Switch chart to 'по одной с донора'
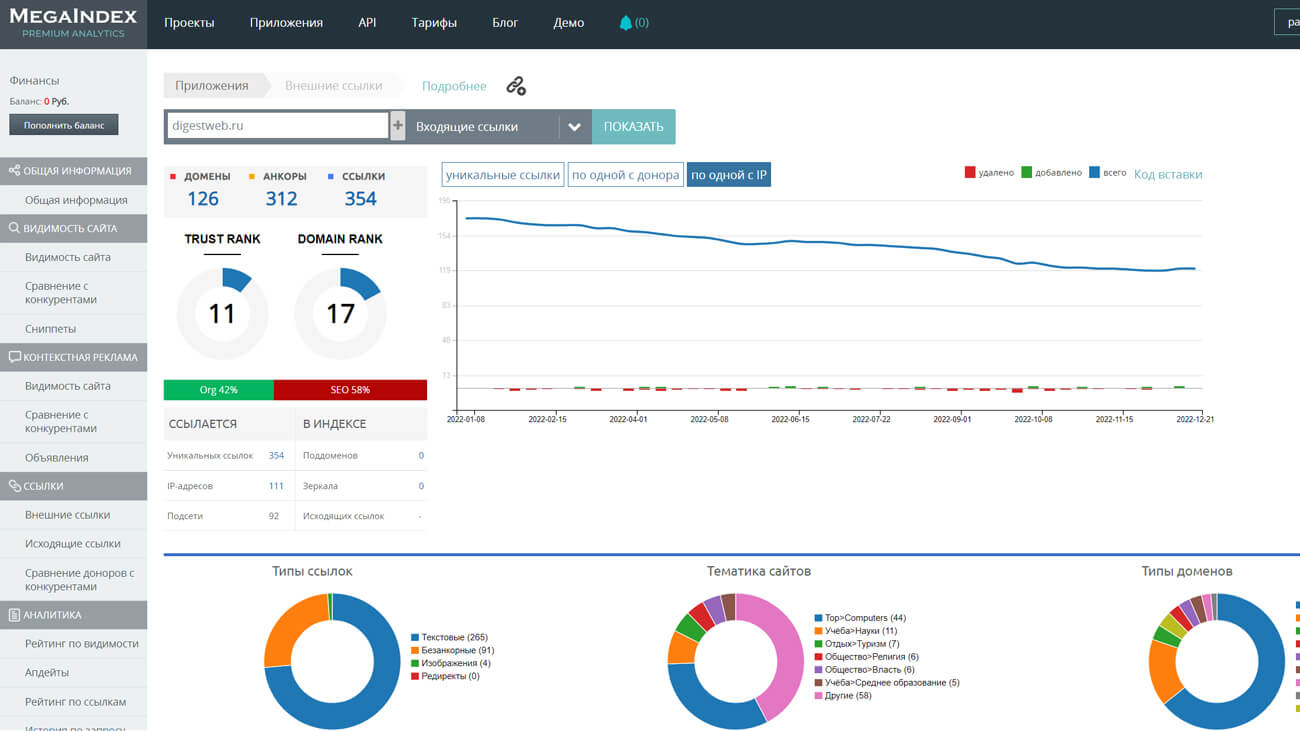 pyautogui.click(x=625, y=175)
